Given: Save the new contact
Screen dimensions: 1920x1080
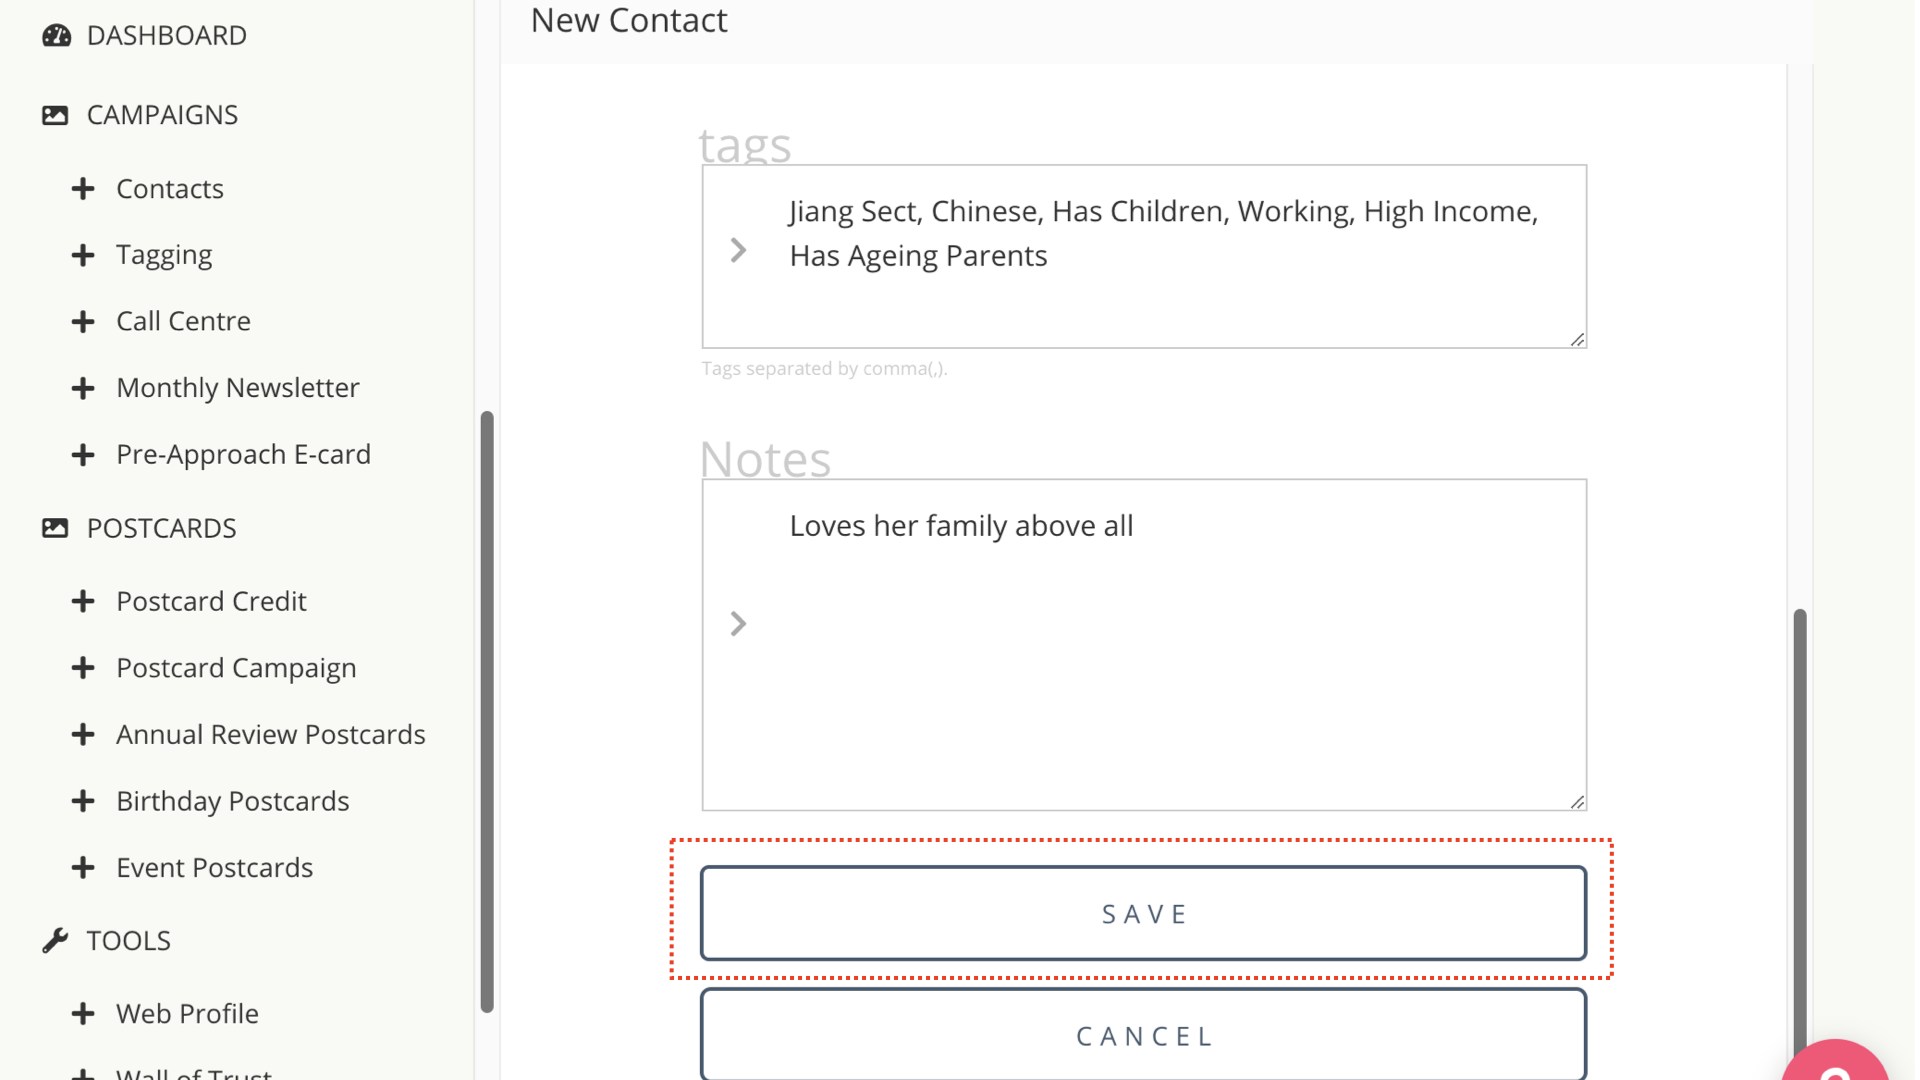Looking at the screenshot, I should coord(1143,914).
